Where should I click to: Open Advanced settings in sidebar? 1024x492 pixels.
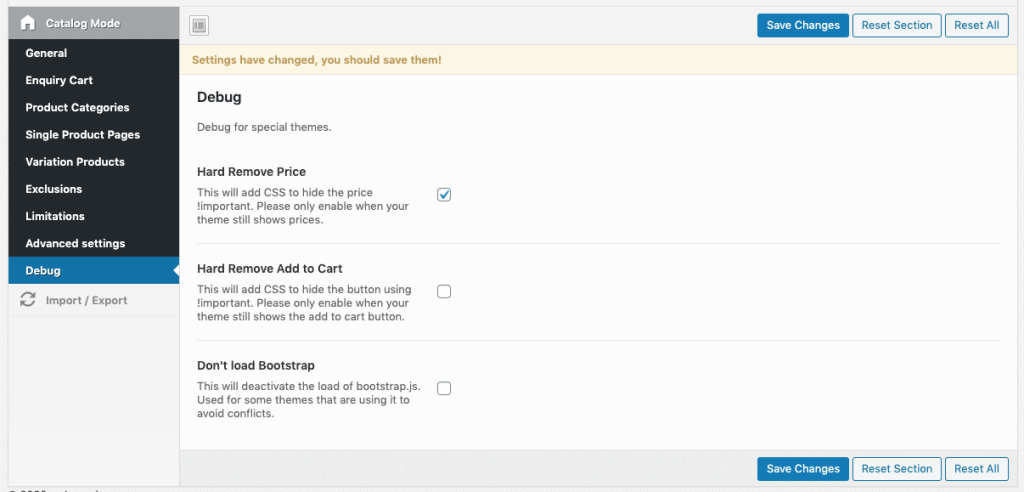point(75,243)
